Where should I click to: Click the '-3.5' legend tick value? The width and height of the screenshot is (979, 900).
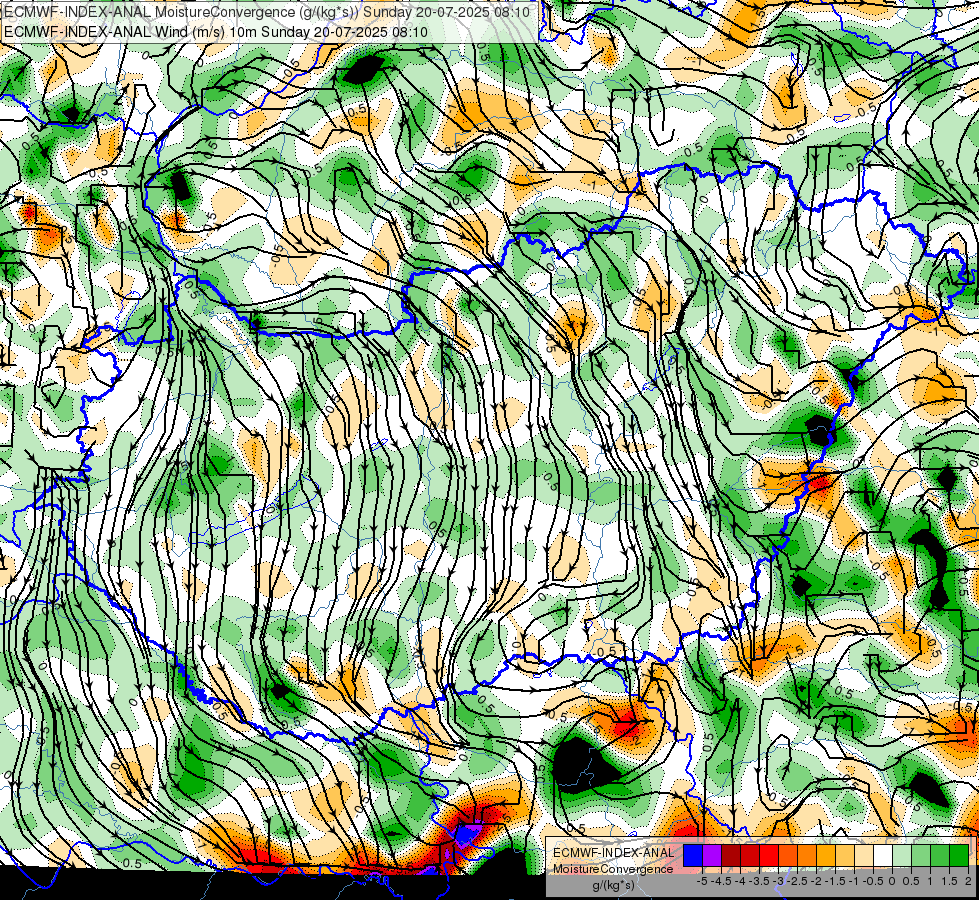point(759,881)
